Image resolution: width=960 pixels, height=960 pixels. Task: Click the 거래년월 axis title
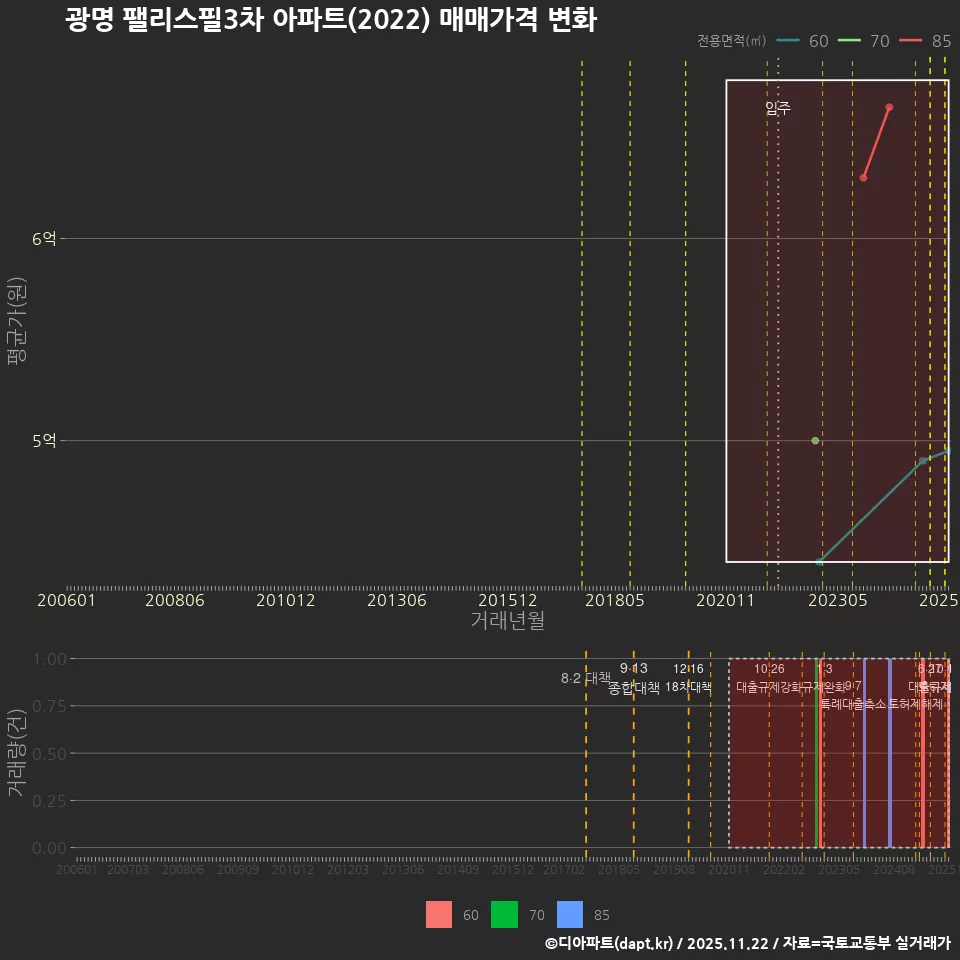[508, 620]
